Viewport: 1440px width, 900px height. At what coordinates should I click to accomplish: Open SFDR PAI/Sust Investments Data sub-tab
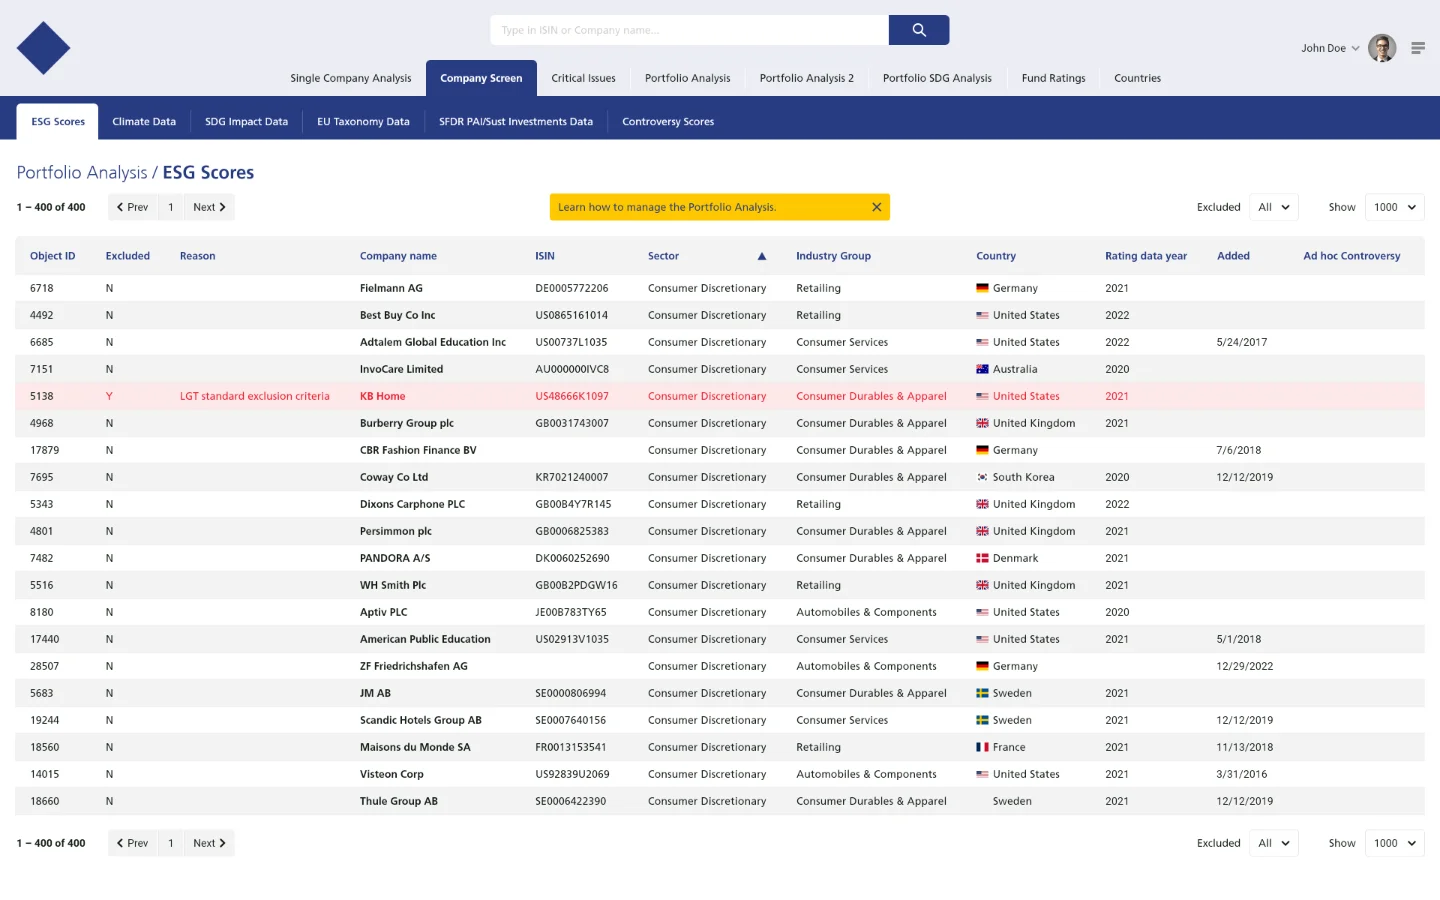pyautogui.click(x=516, y=122)
